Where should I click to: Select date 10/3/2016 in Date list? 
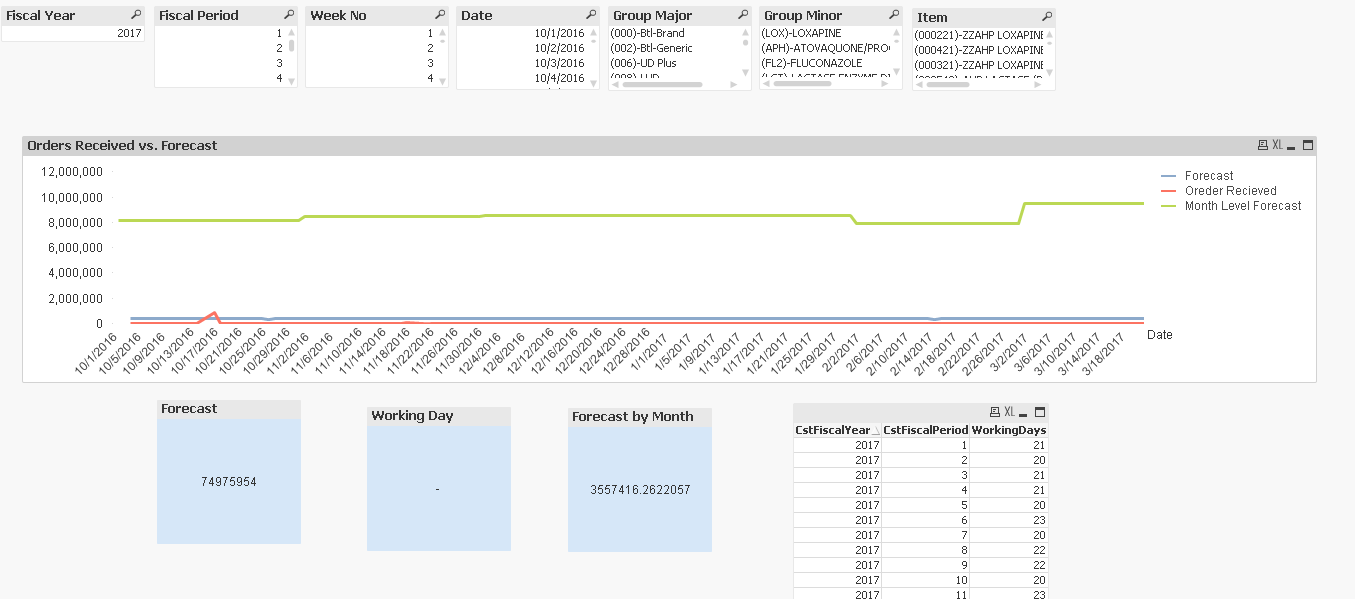559,63
